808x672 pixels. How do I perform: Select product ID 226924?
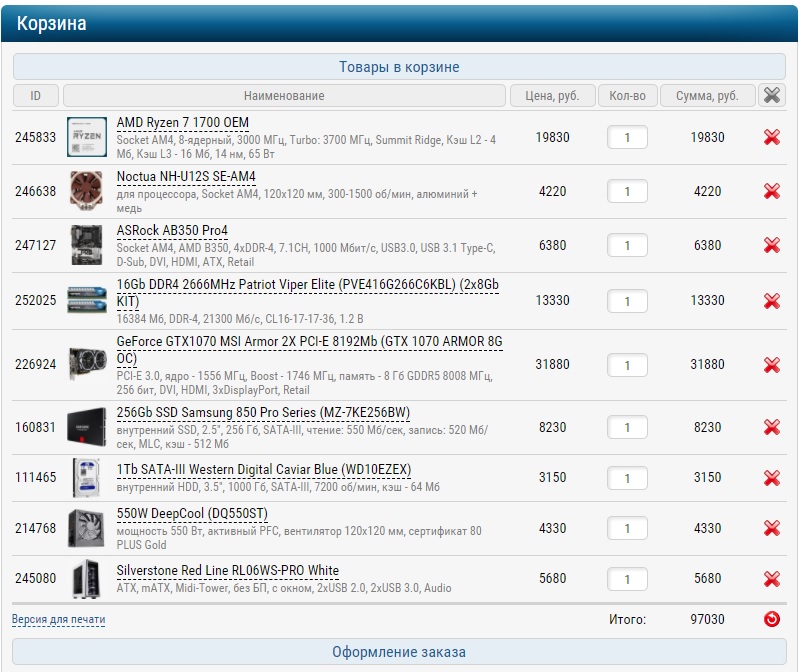point(36,364)
